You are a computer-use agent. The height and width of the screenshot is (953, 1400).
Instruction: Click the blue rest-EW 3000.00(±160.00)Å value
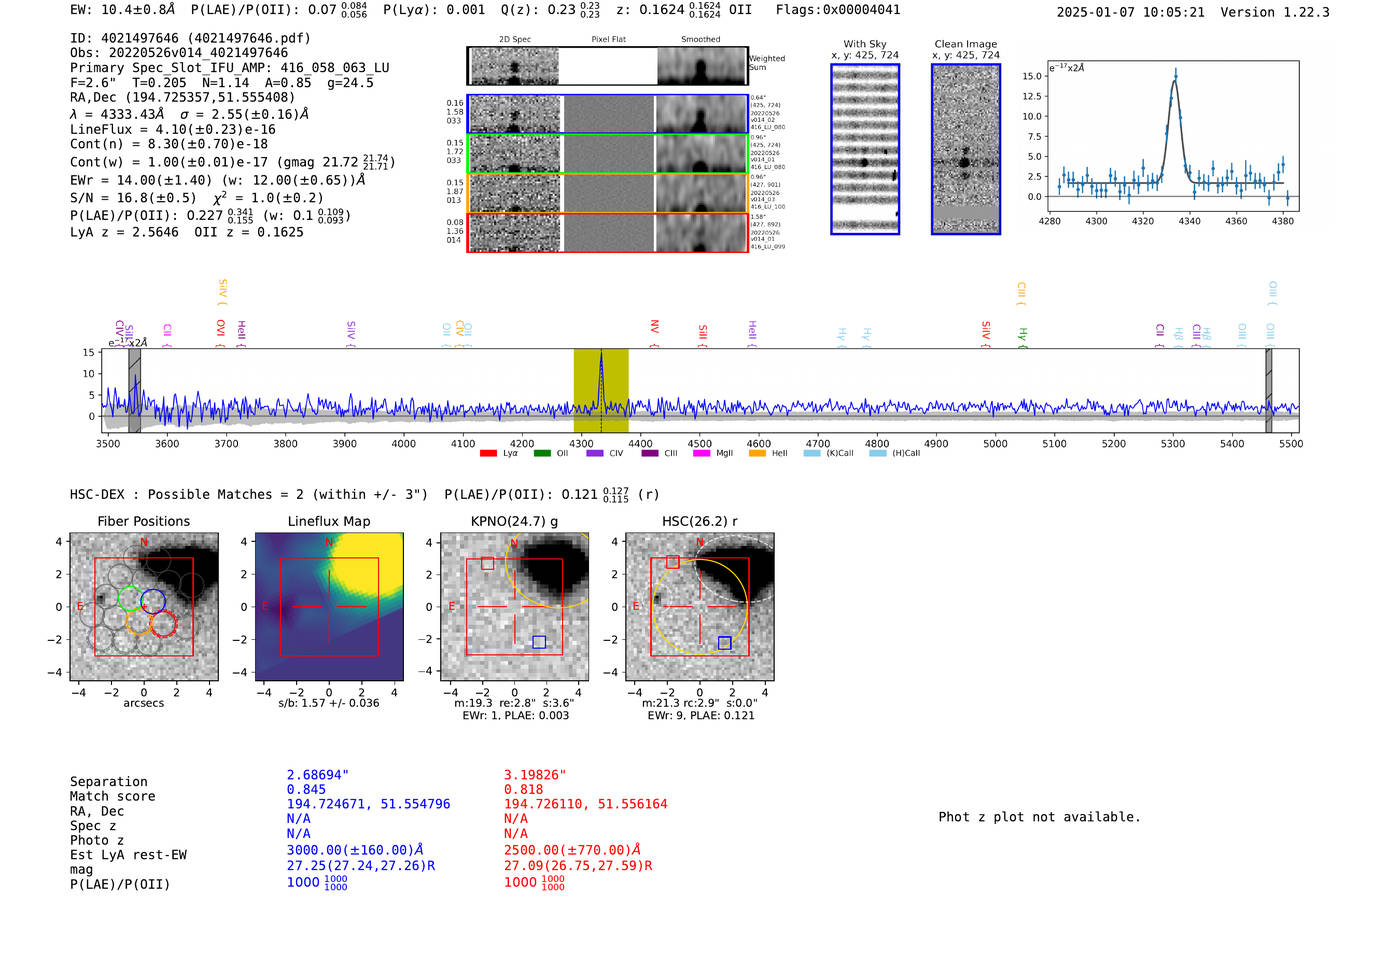pos(355,850)
